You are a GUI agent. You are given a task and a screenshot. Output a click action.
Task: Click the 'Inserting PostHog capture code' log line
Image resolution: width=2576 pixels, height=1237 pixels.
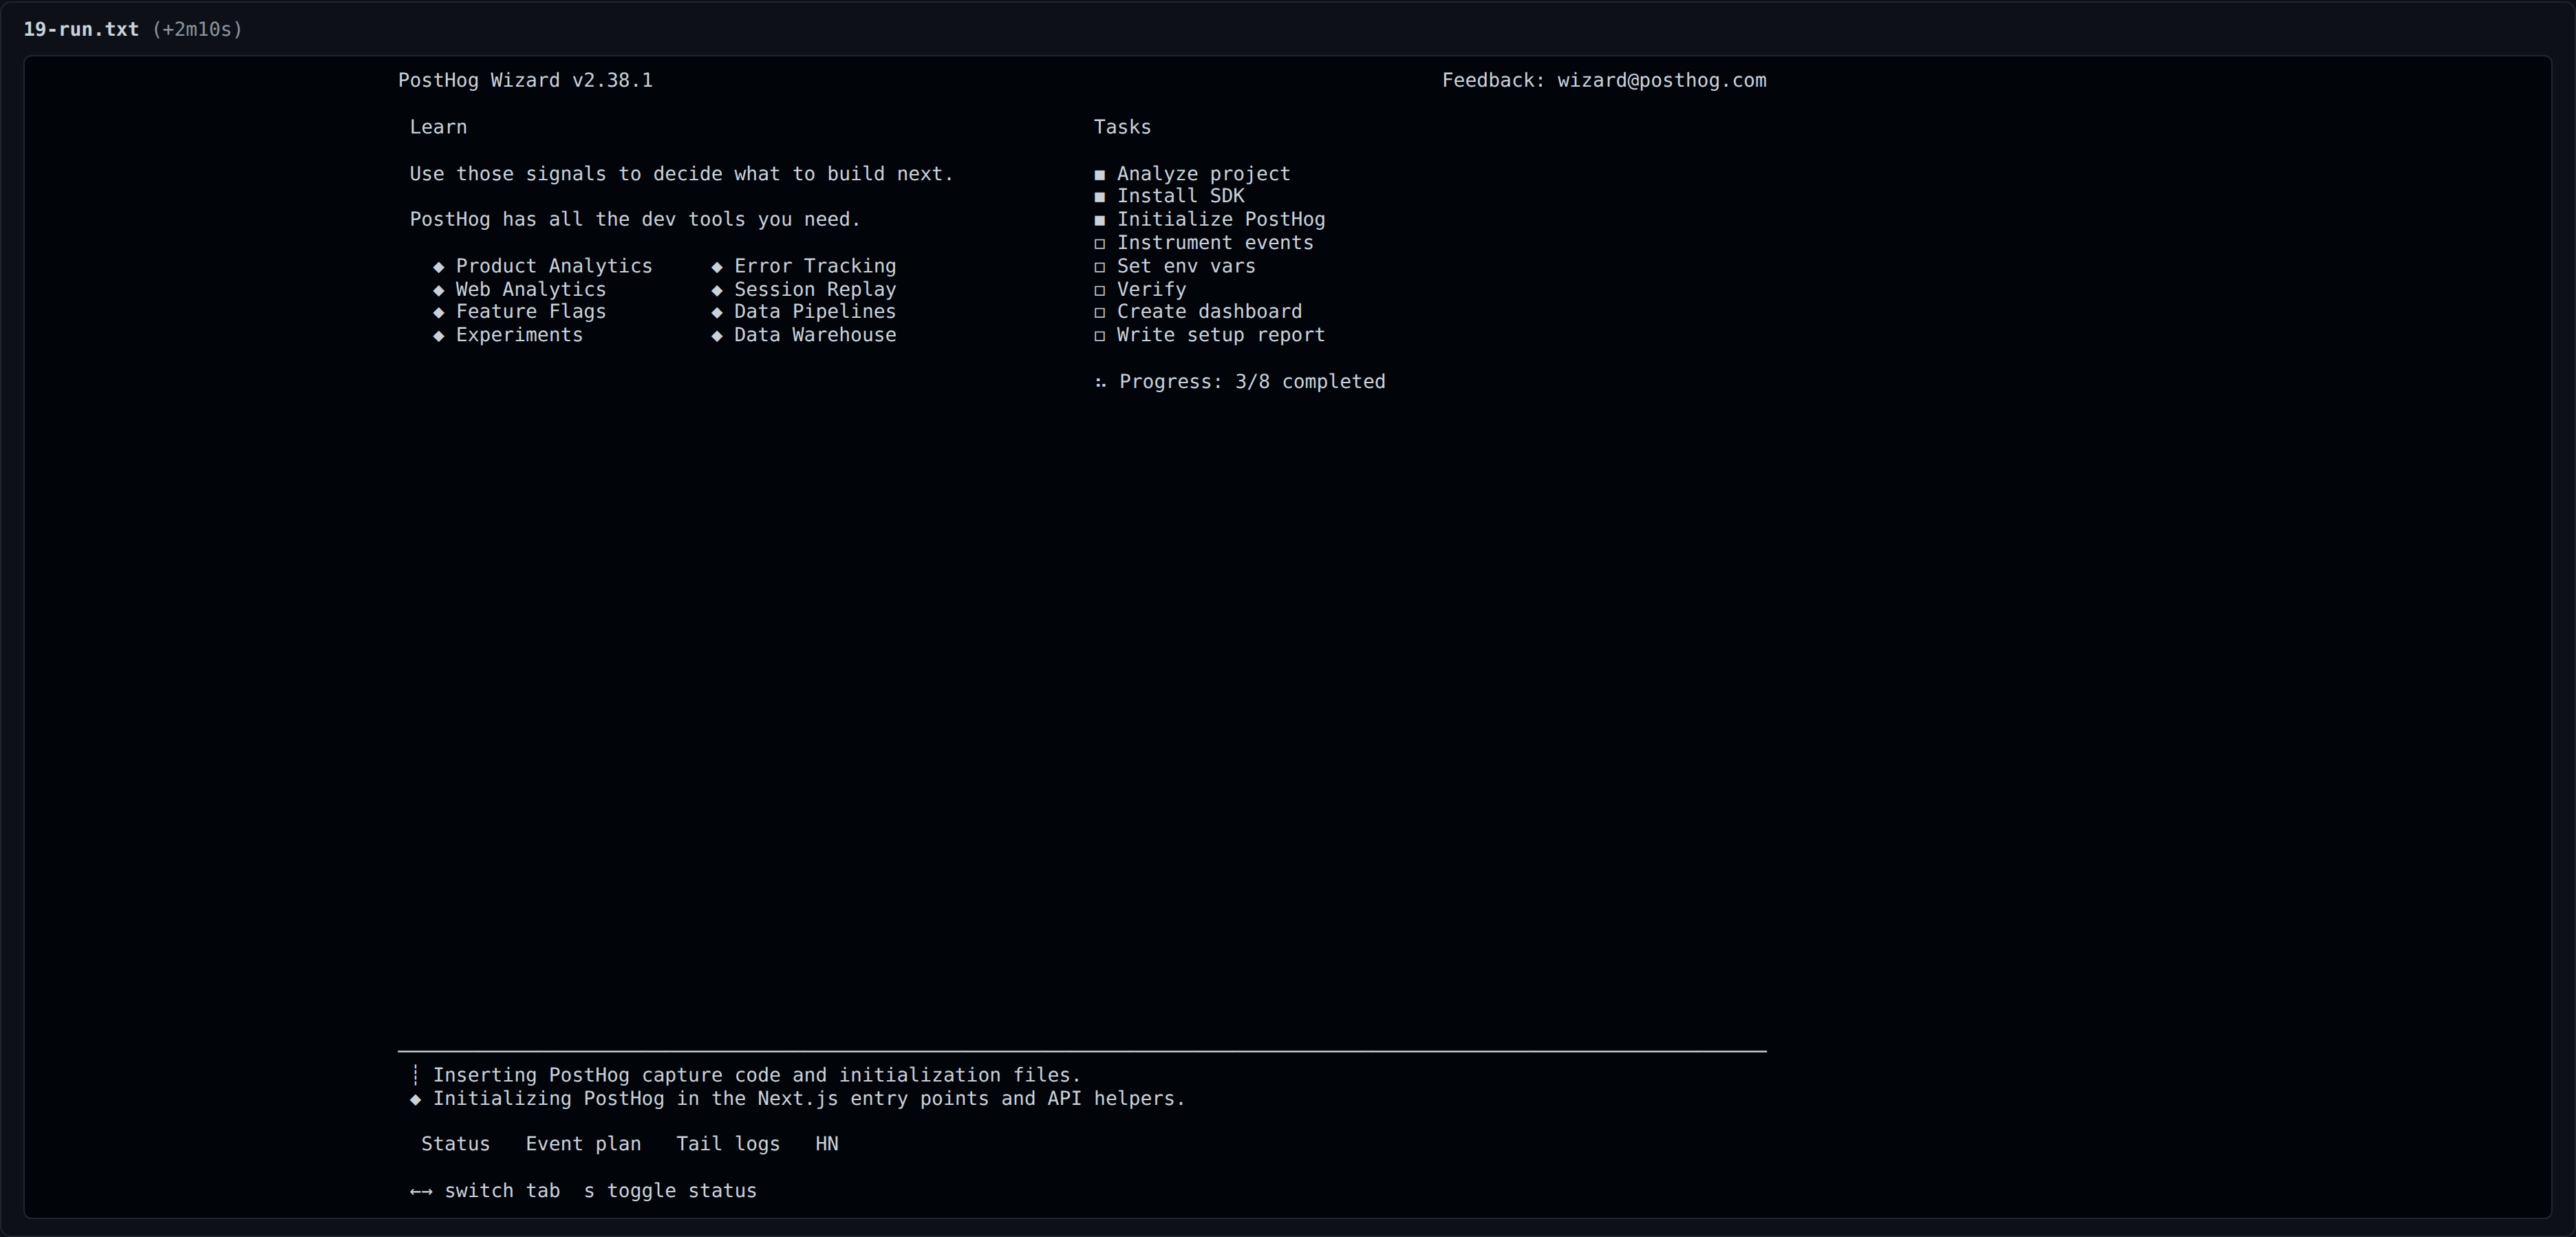tap(757, 1075)
